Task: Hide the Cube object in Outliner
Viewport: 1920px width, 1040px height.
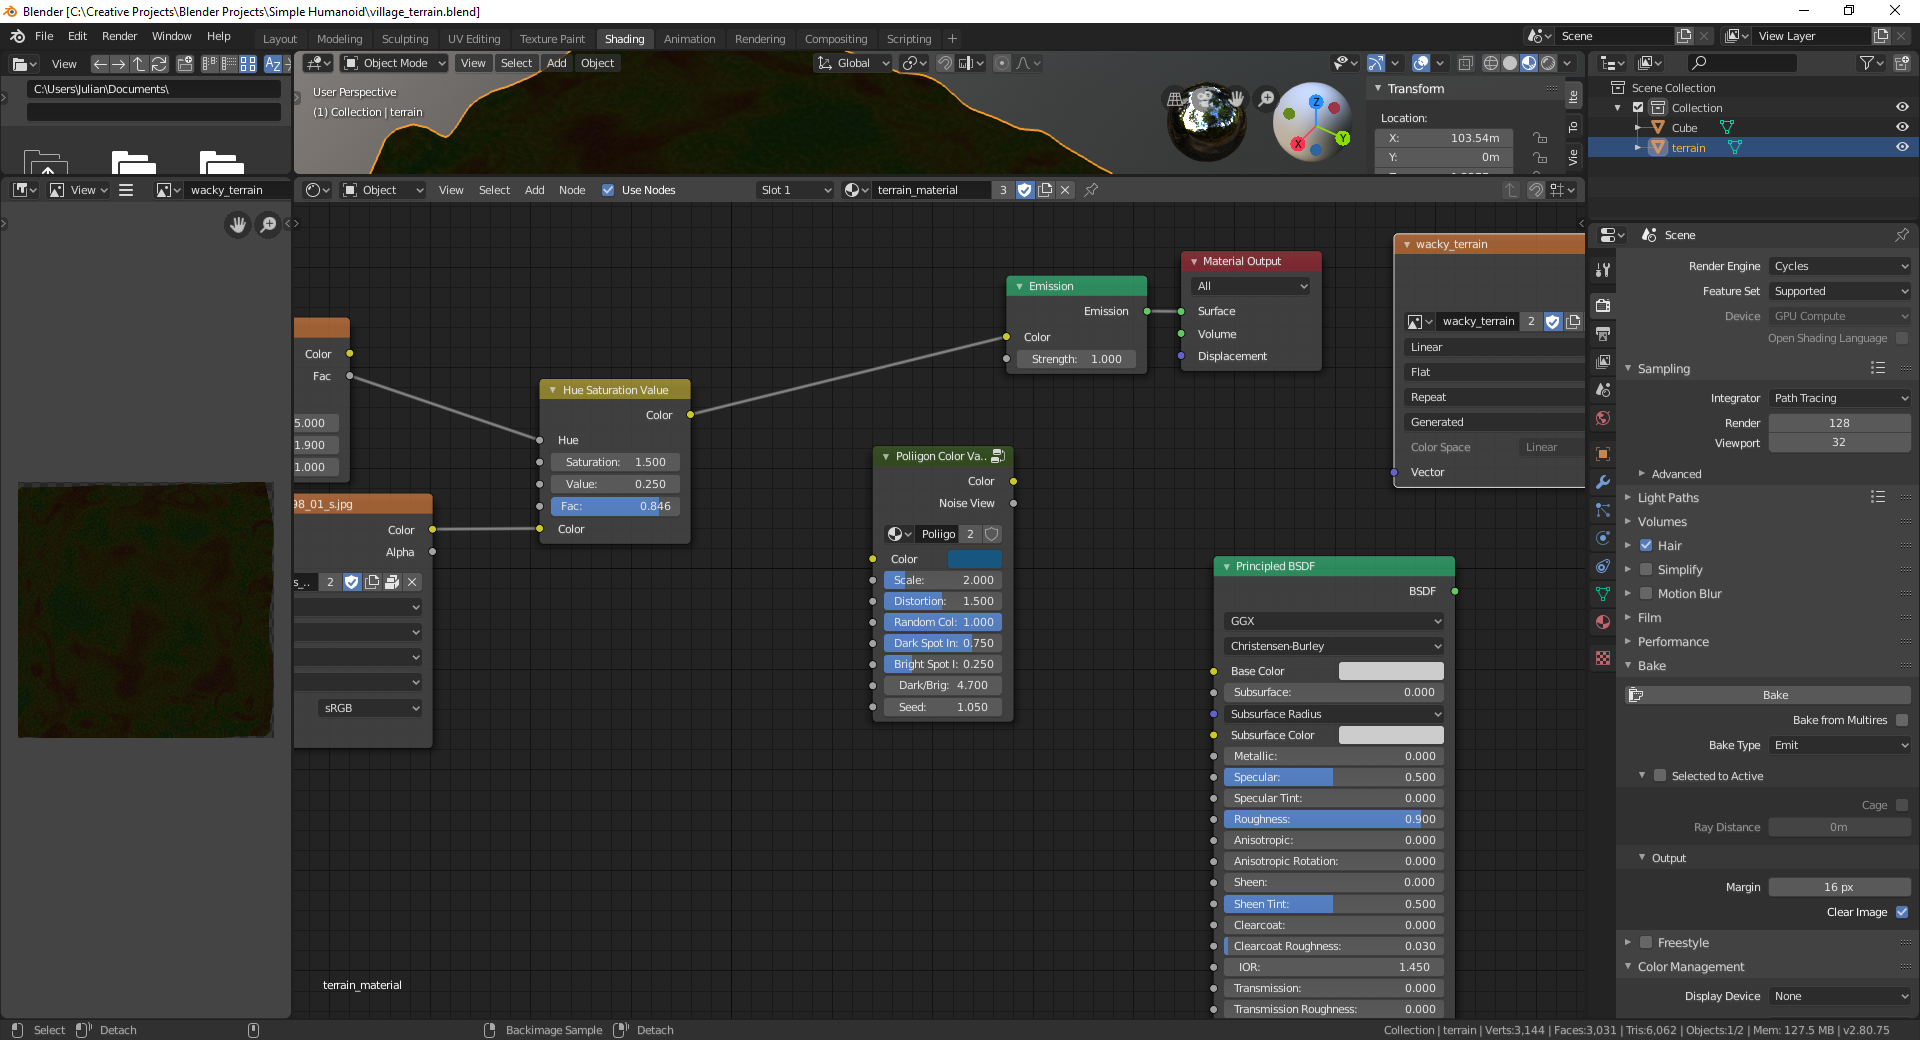Action: (x=1902, y=127)
